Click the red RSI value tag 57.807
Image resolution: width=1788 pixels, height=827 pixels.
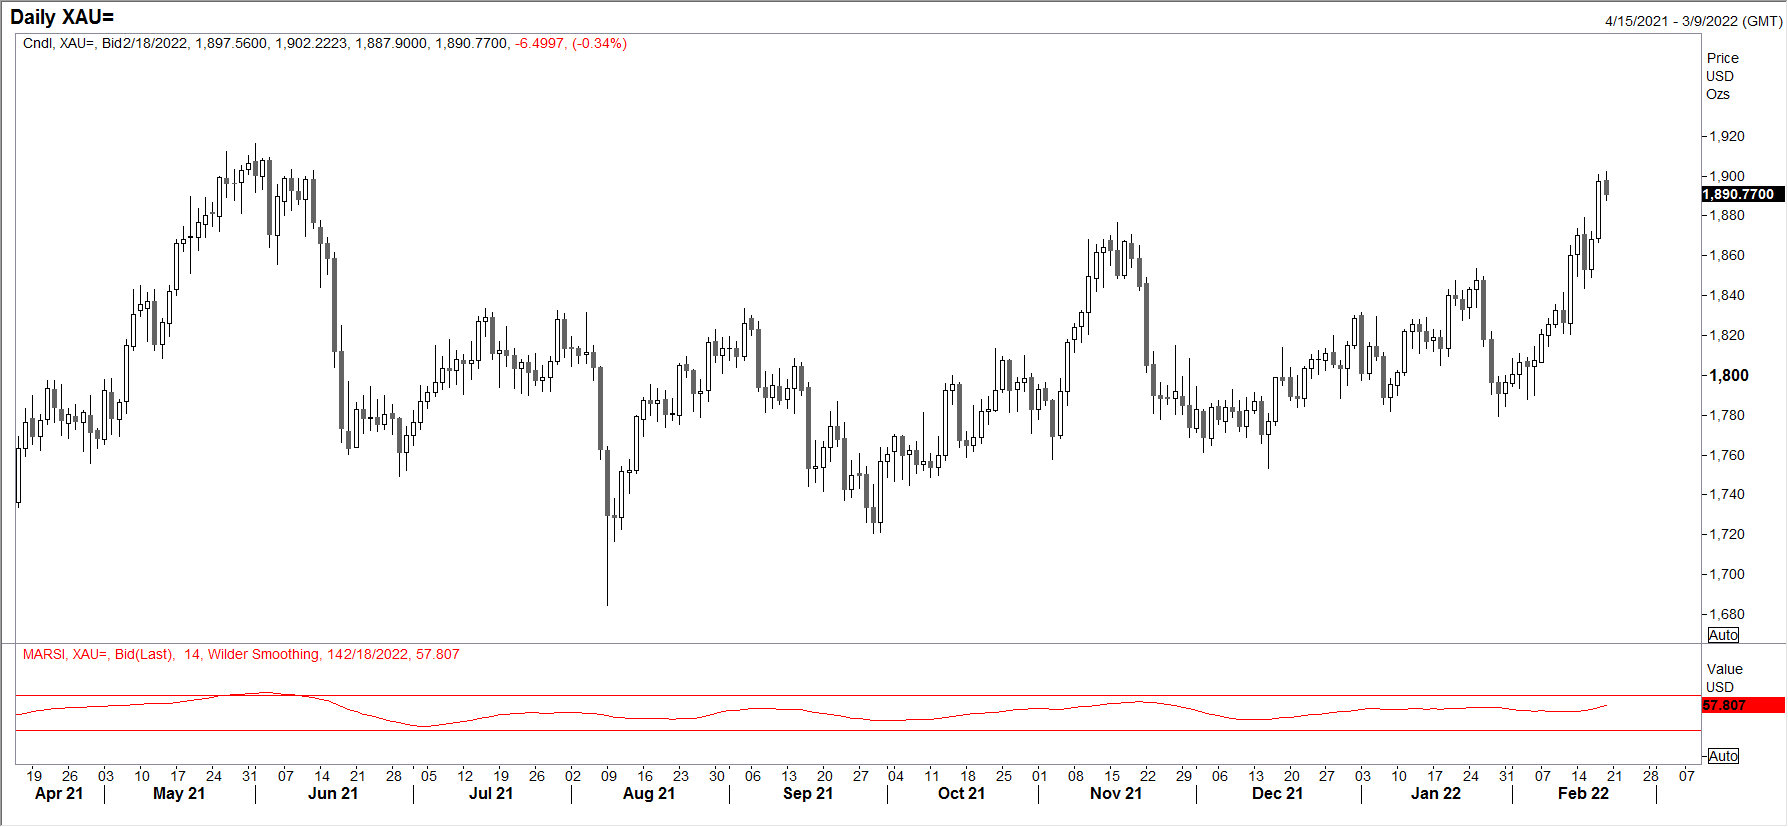(1743, 705)
